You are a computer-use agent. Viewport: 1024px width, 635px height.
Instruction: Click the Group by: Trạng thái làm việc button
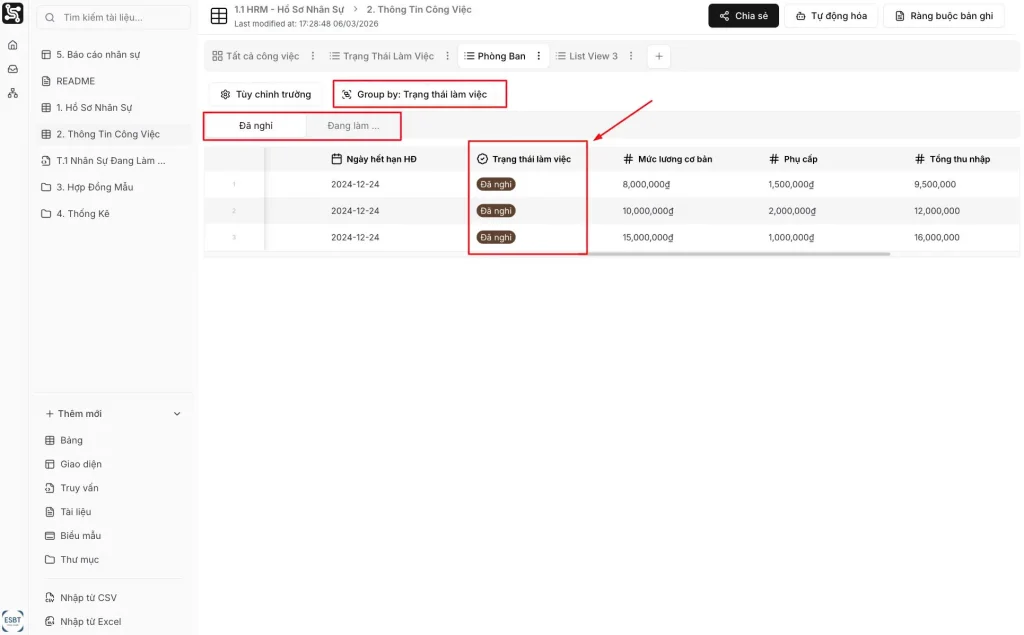point(420,94)
